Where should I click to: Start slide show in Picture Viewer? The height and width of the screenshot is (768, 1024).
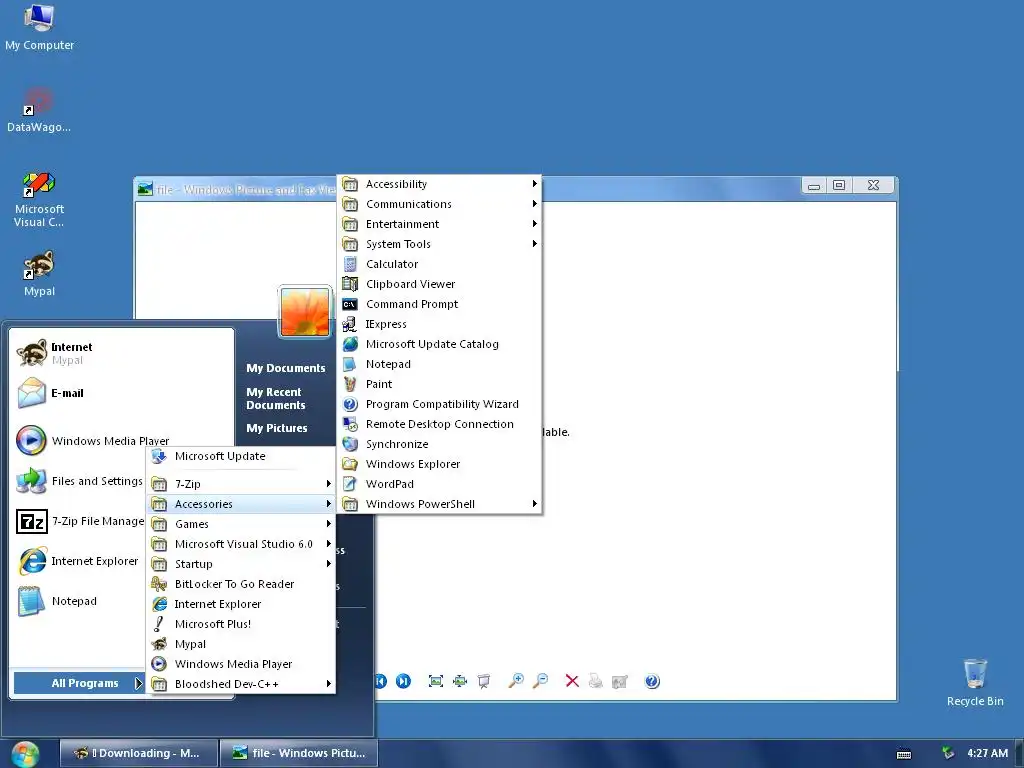coord(484,681)
